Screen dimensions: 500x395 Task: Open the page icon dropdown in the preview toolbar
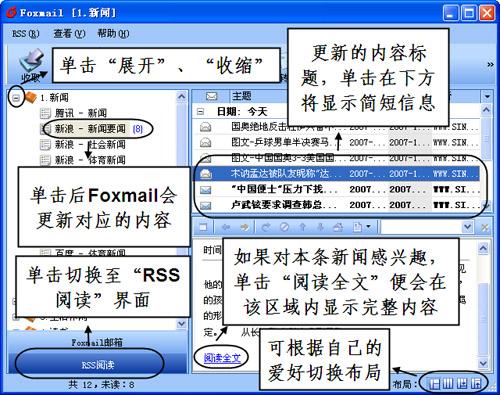(368, 227)
